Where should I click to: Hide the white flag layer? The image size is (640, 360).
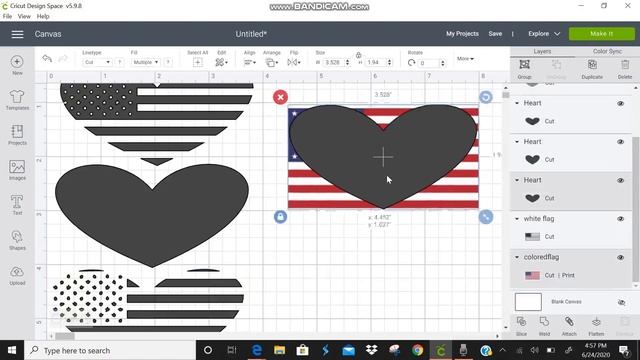click(621, 219)
